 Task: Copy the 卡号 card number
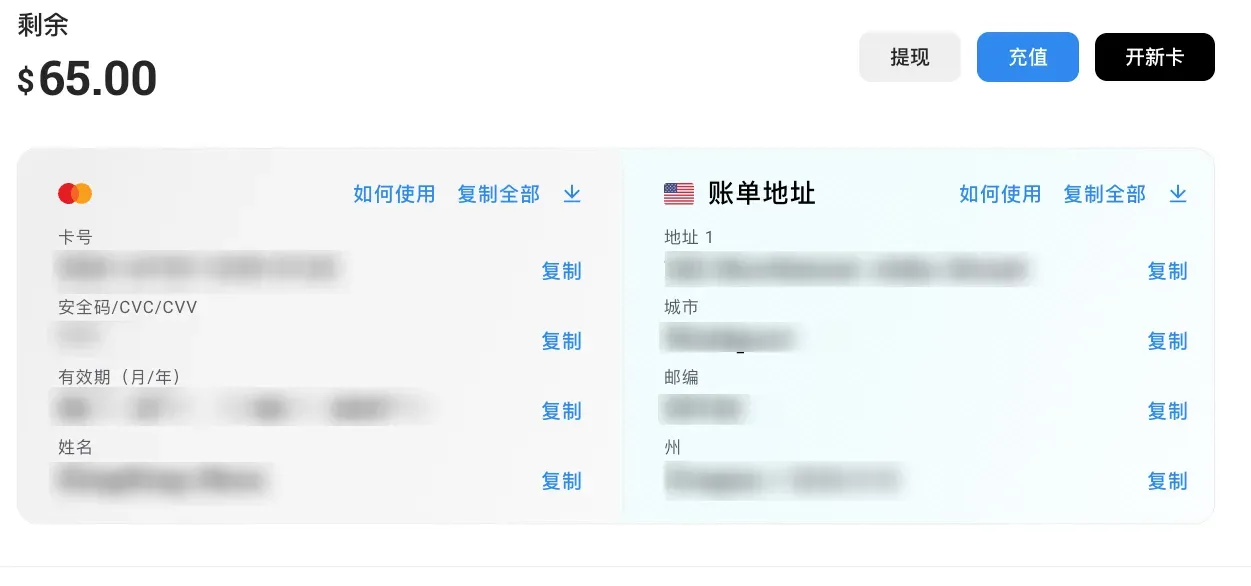pos(563,271)
